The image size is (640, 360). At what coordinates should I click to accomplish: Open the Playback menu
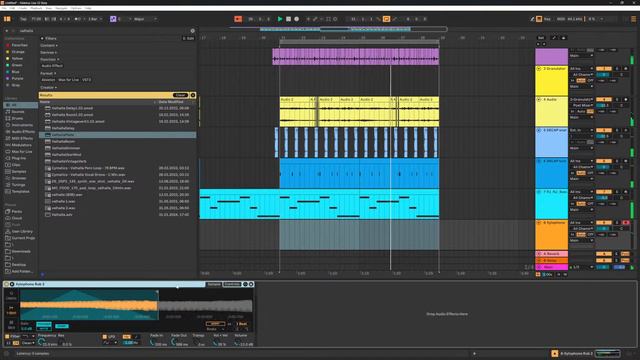tap(36, 8)
